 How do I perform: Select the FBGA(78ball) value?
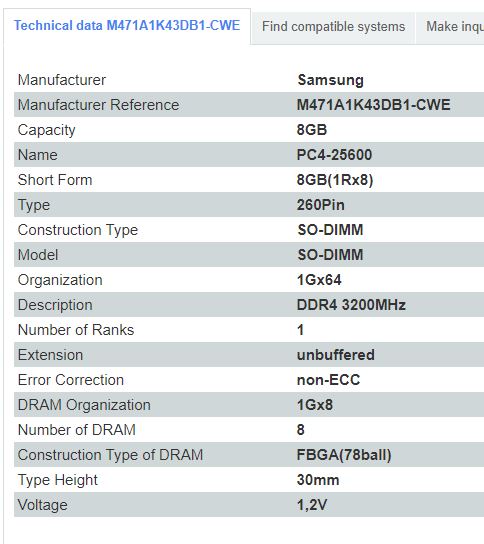(344, 455)
